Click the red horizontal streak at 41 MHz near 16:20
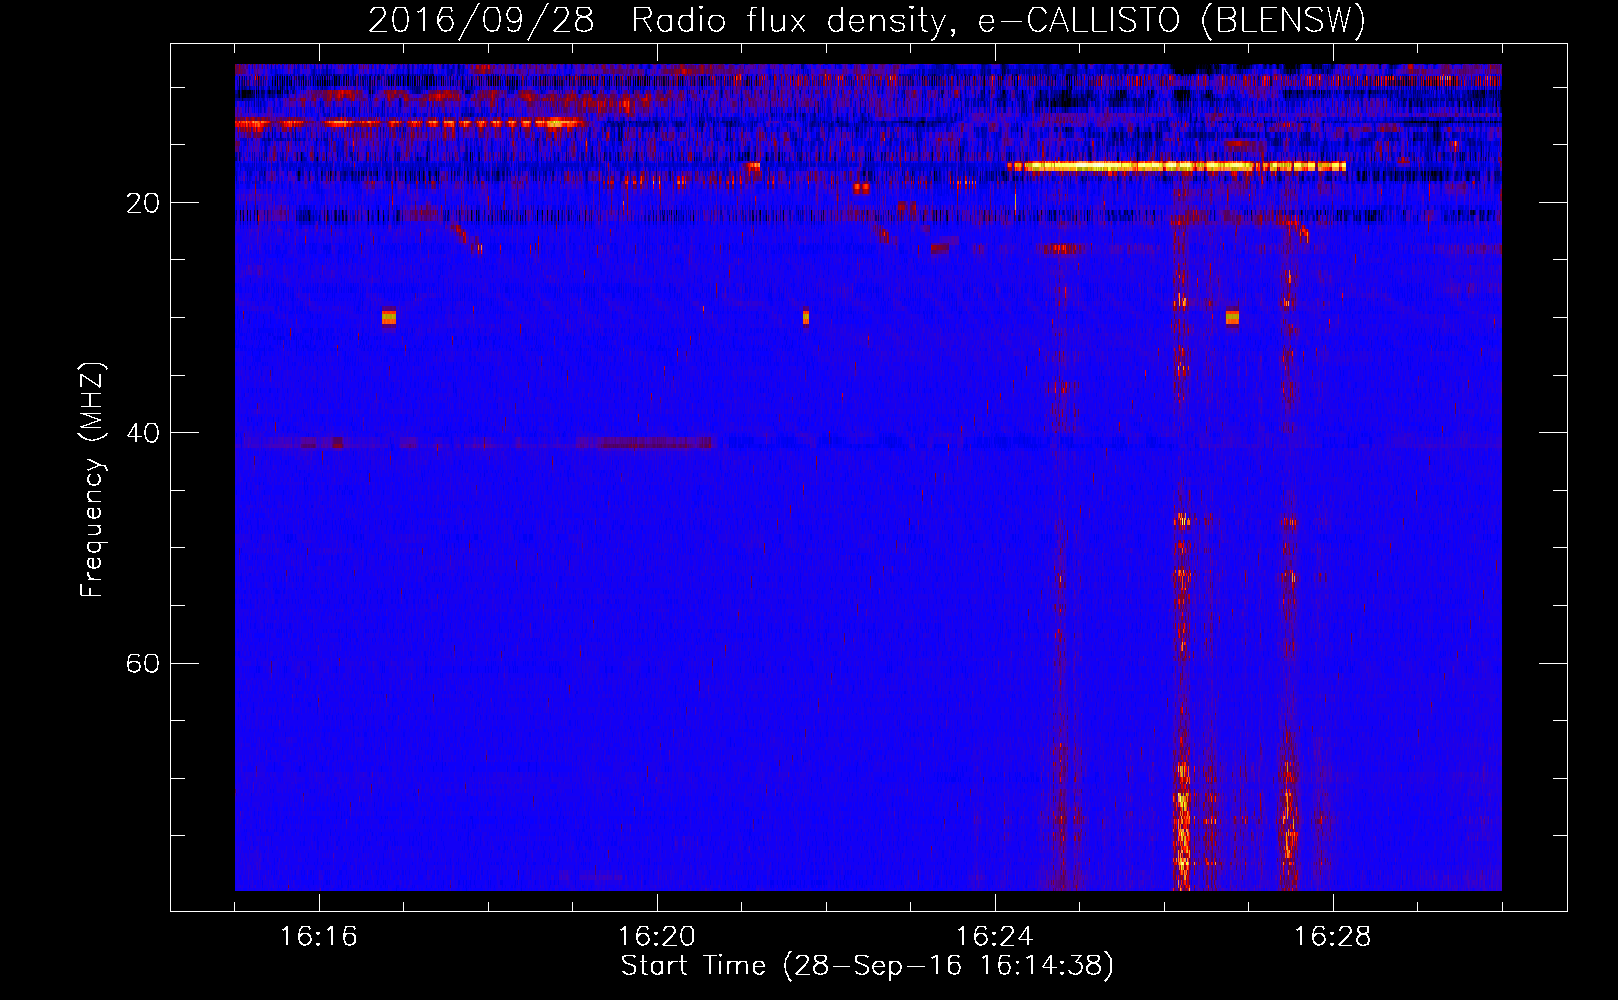 646,443
